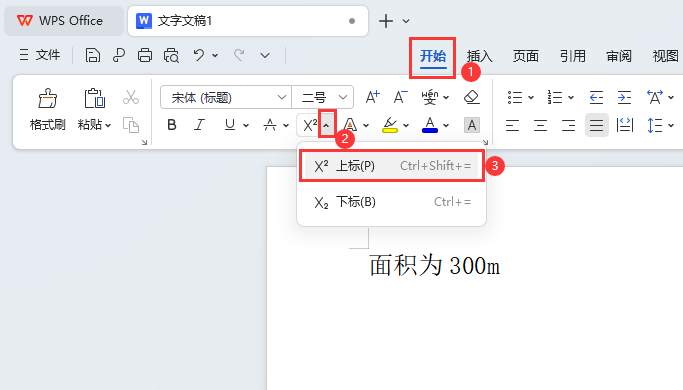Open the 文件 menu
683x390 pixels.
click(40, 55)
